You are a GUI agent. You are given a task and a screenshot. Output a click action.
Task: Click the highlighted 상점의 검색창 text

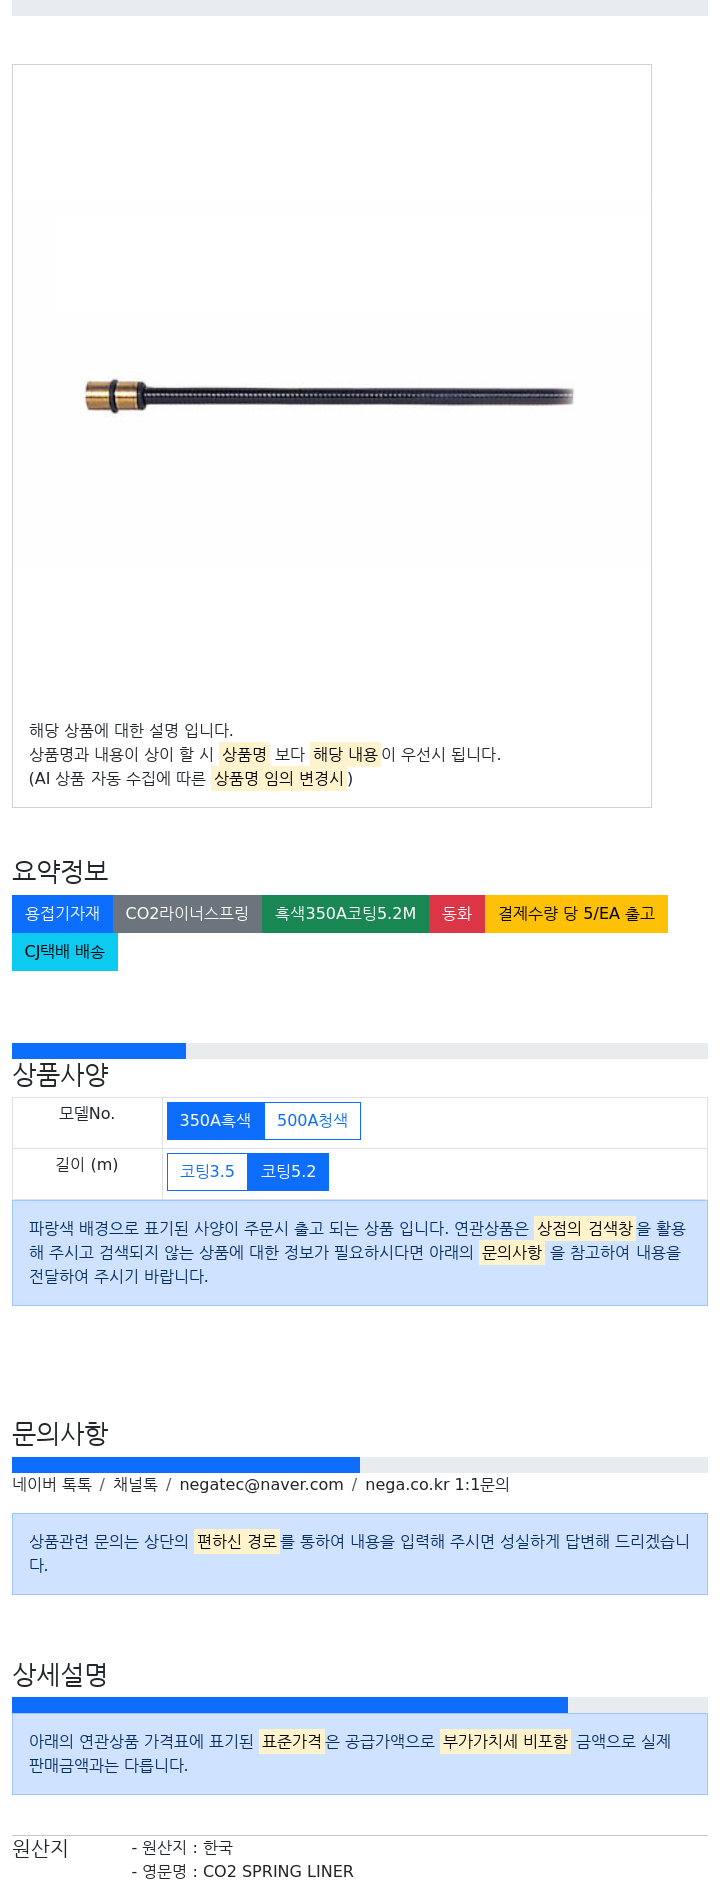click(585, 1228)
